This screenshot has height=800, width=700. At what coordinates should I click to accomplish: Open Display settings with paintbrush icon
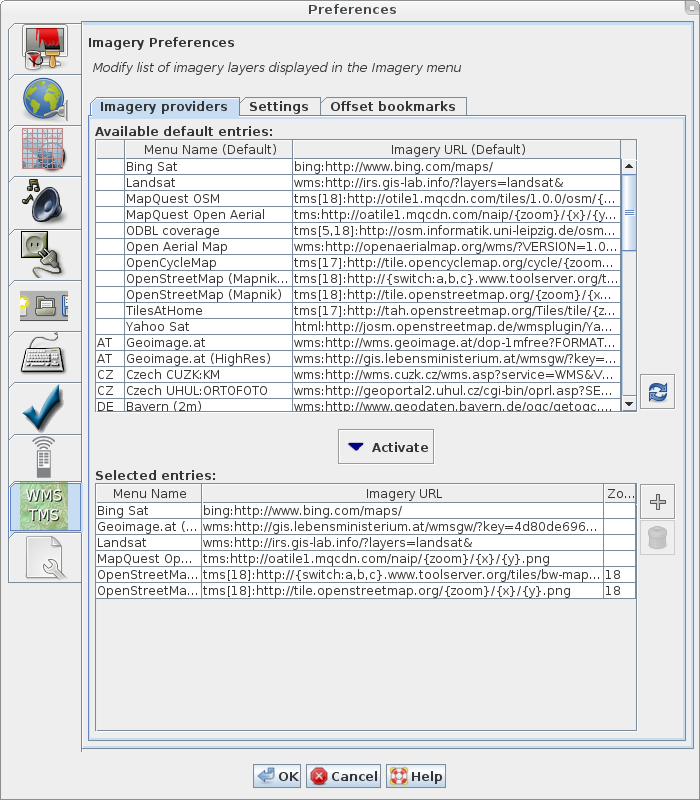[x=44, y=49]
